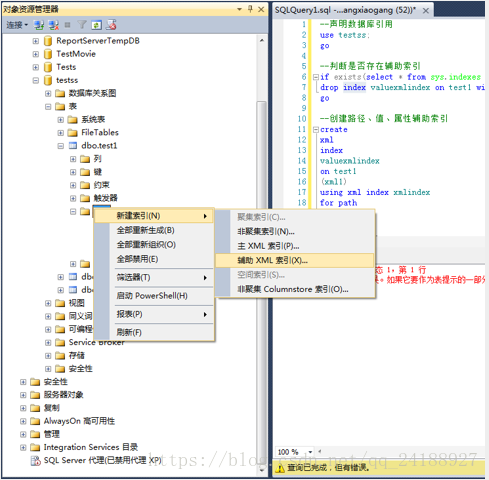Select 非聚集 Columnstore 索引(O)... in the submenu
489x480 pixels.
pyautogui.click(x=295, y=289)
